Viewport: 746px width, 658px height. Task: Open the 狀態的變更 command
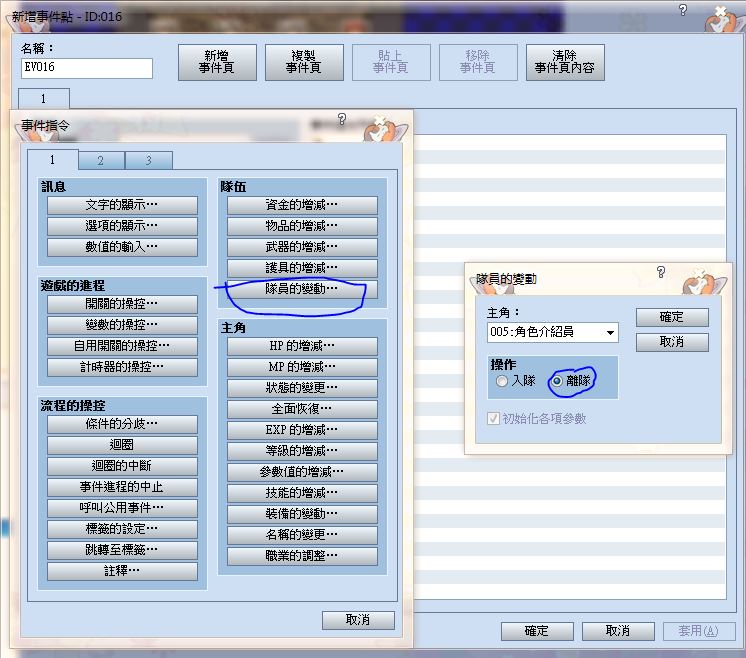click(302, 388)
